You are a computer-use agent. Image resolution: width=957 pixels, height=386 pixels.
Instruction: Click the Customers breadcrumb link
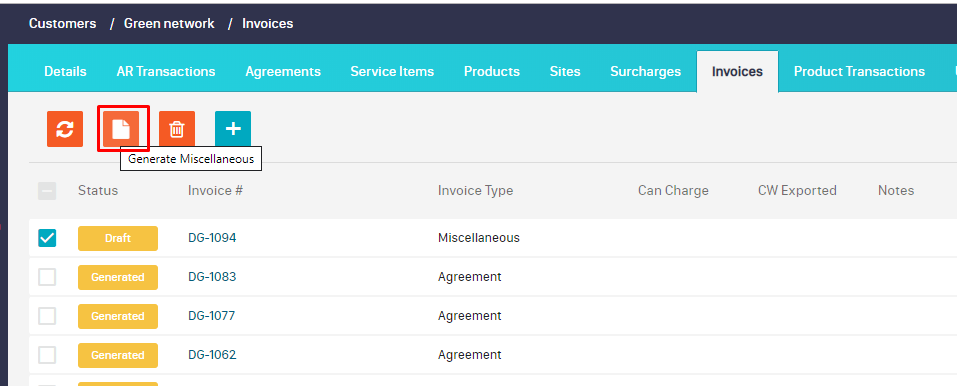coord(63,24)
